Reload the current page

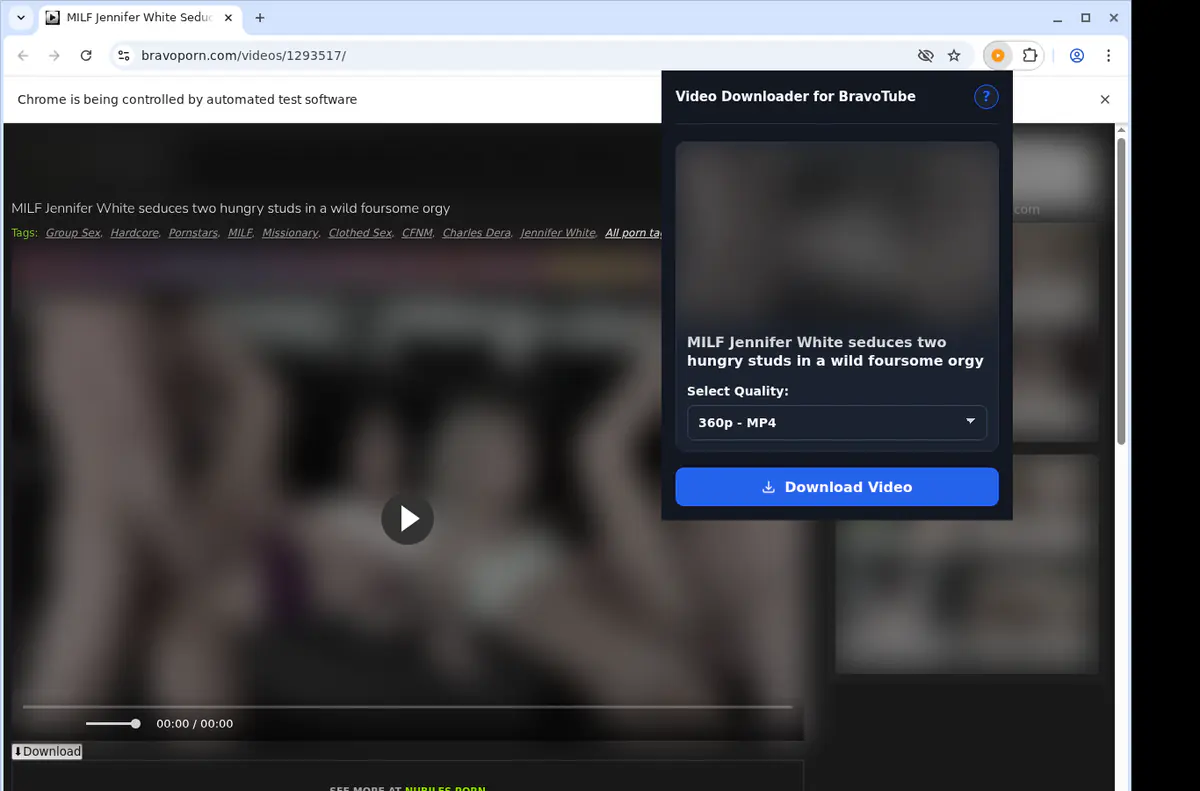coord(86,56)
